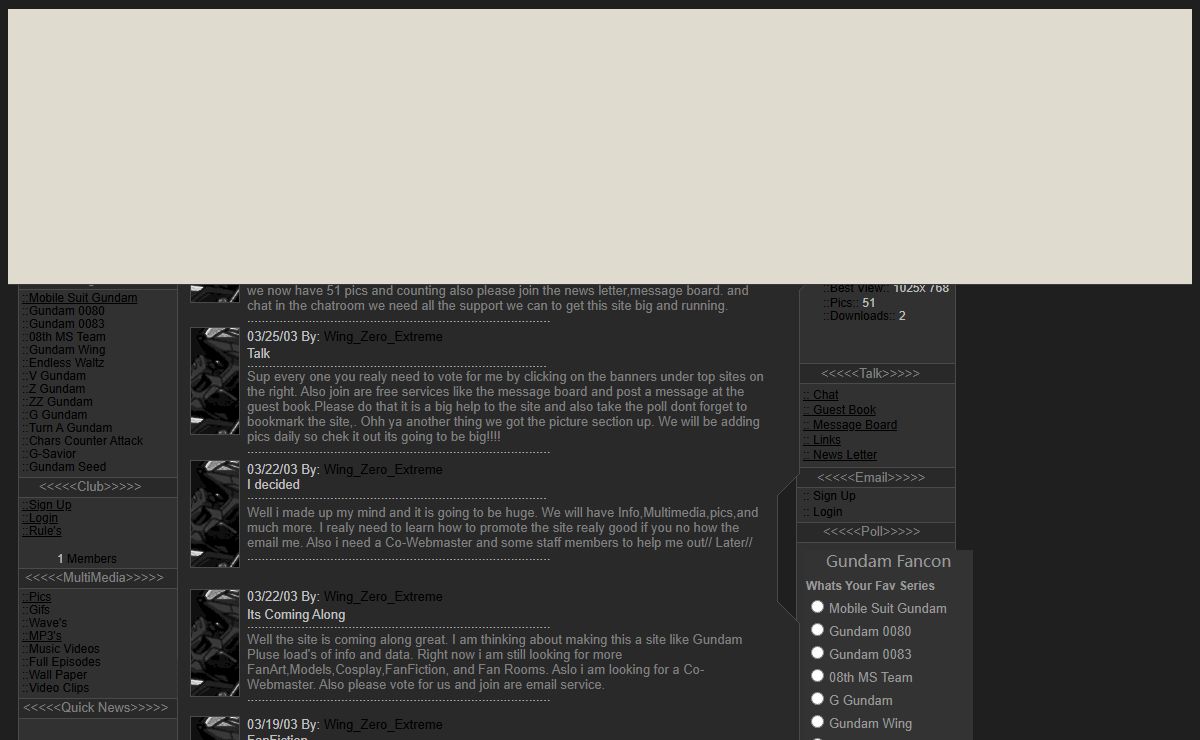Click the large blank banner area at top
Image resolution: width=1200 pixels, height=740 pixels.
click(x=600, y=147)
